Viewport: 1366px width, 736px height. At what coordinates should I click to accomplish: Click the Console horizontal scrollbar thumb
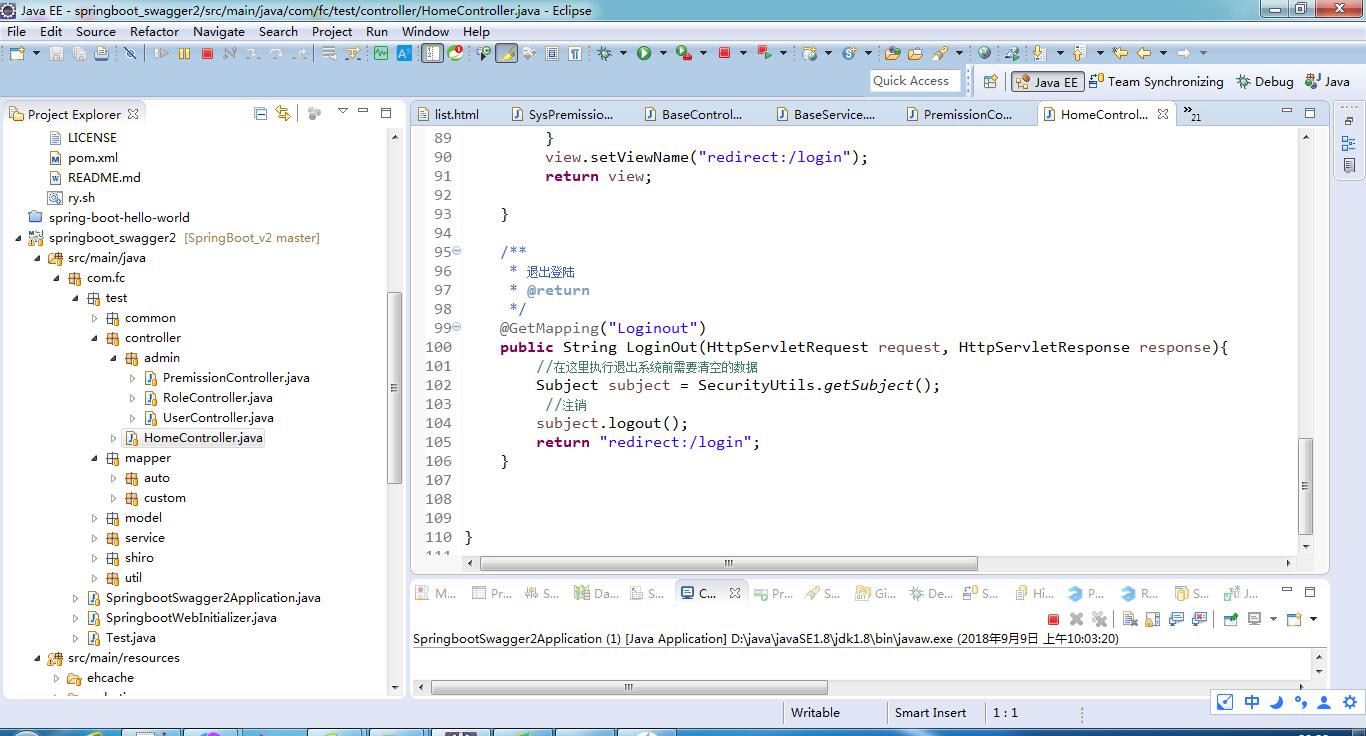pyautogui.click(x=629, y=687)
